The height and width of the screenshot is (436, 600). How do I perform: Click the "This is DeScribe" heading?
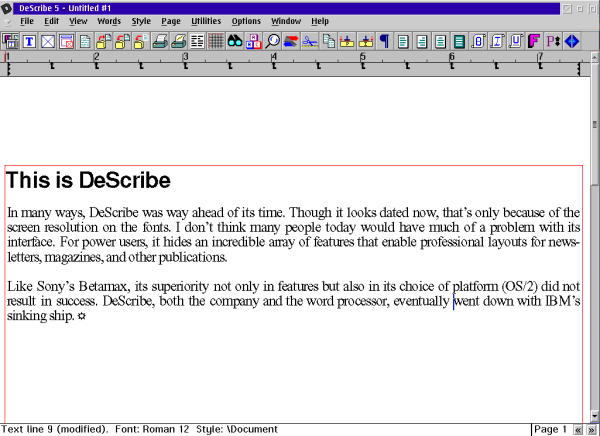tap(88, 180)
